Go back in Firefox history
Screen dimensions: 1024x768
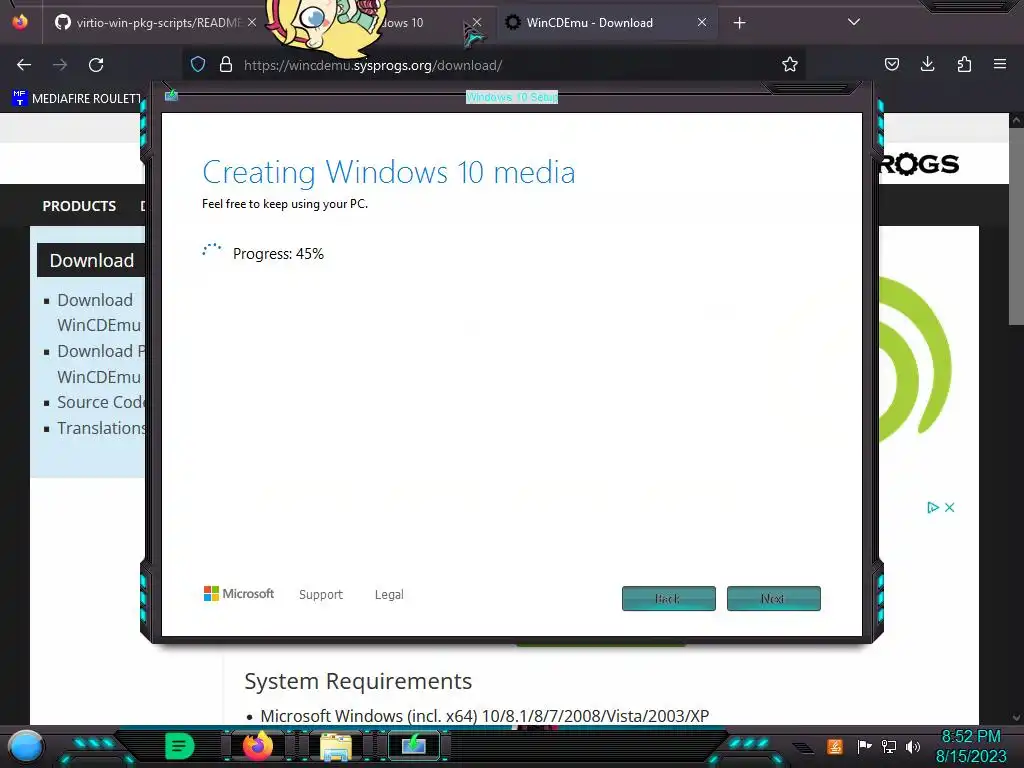pyautogui.click(x=24, y=65)
